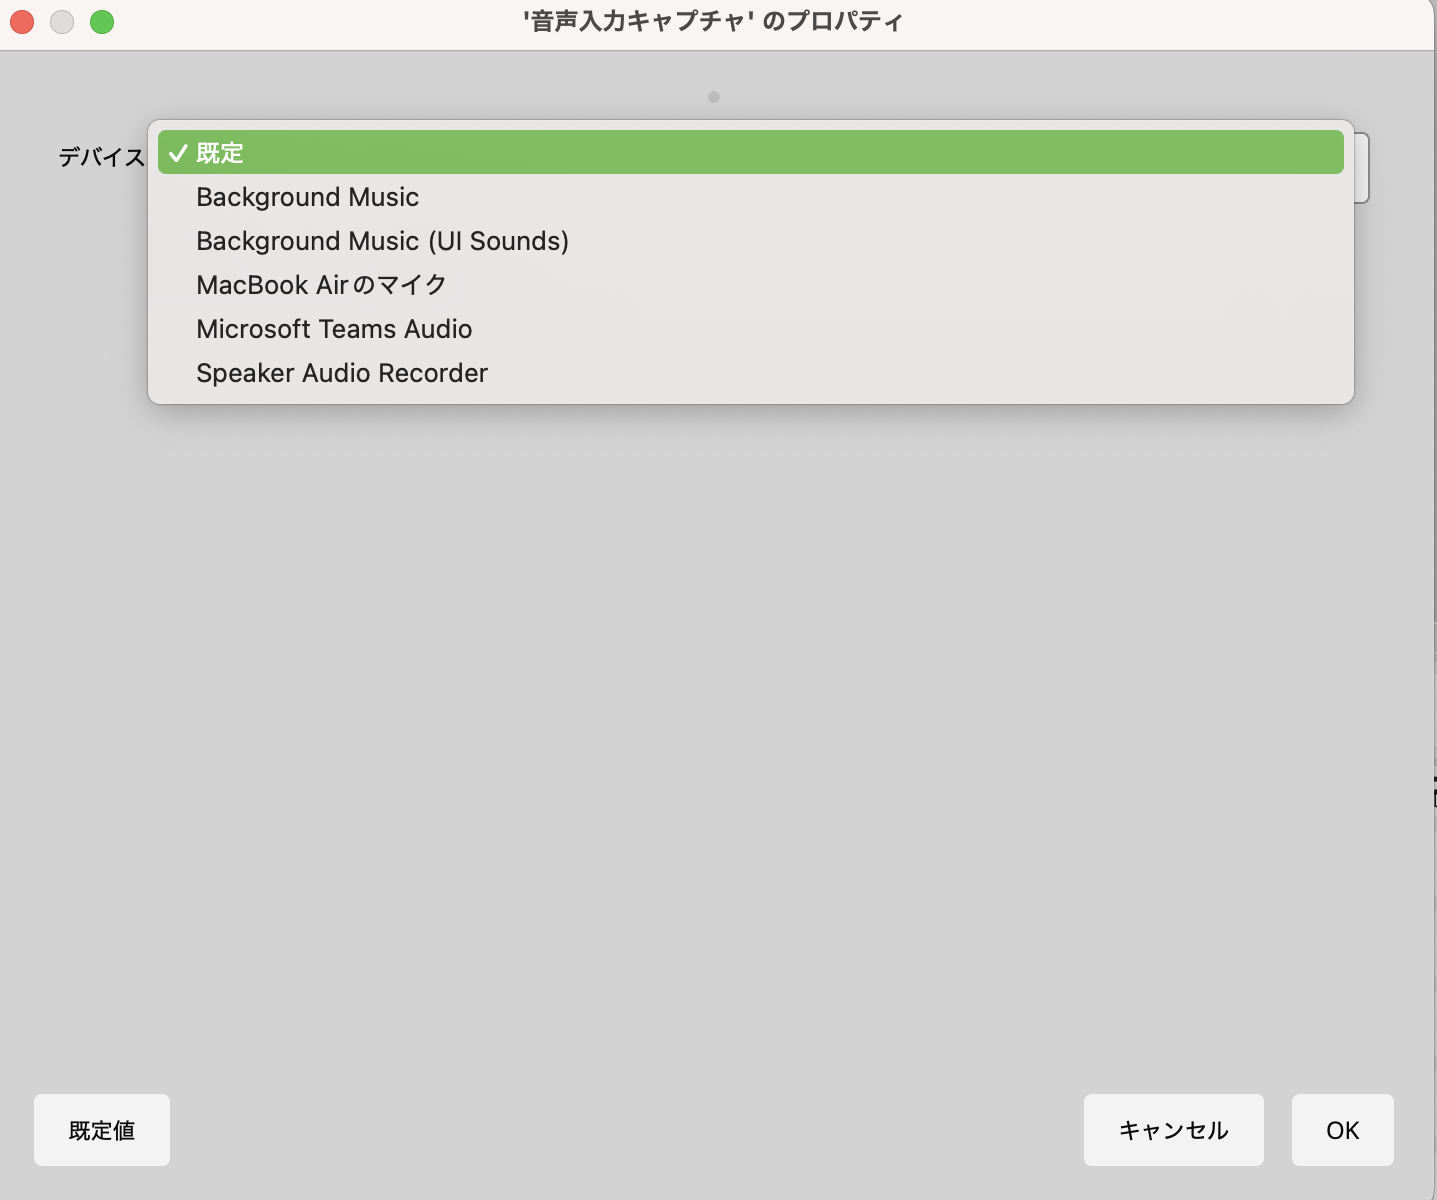
Task: Pick Background Music (UI Sounds) as device
Action: [x=382, y=241]
